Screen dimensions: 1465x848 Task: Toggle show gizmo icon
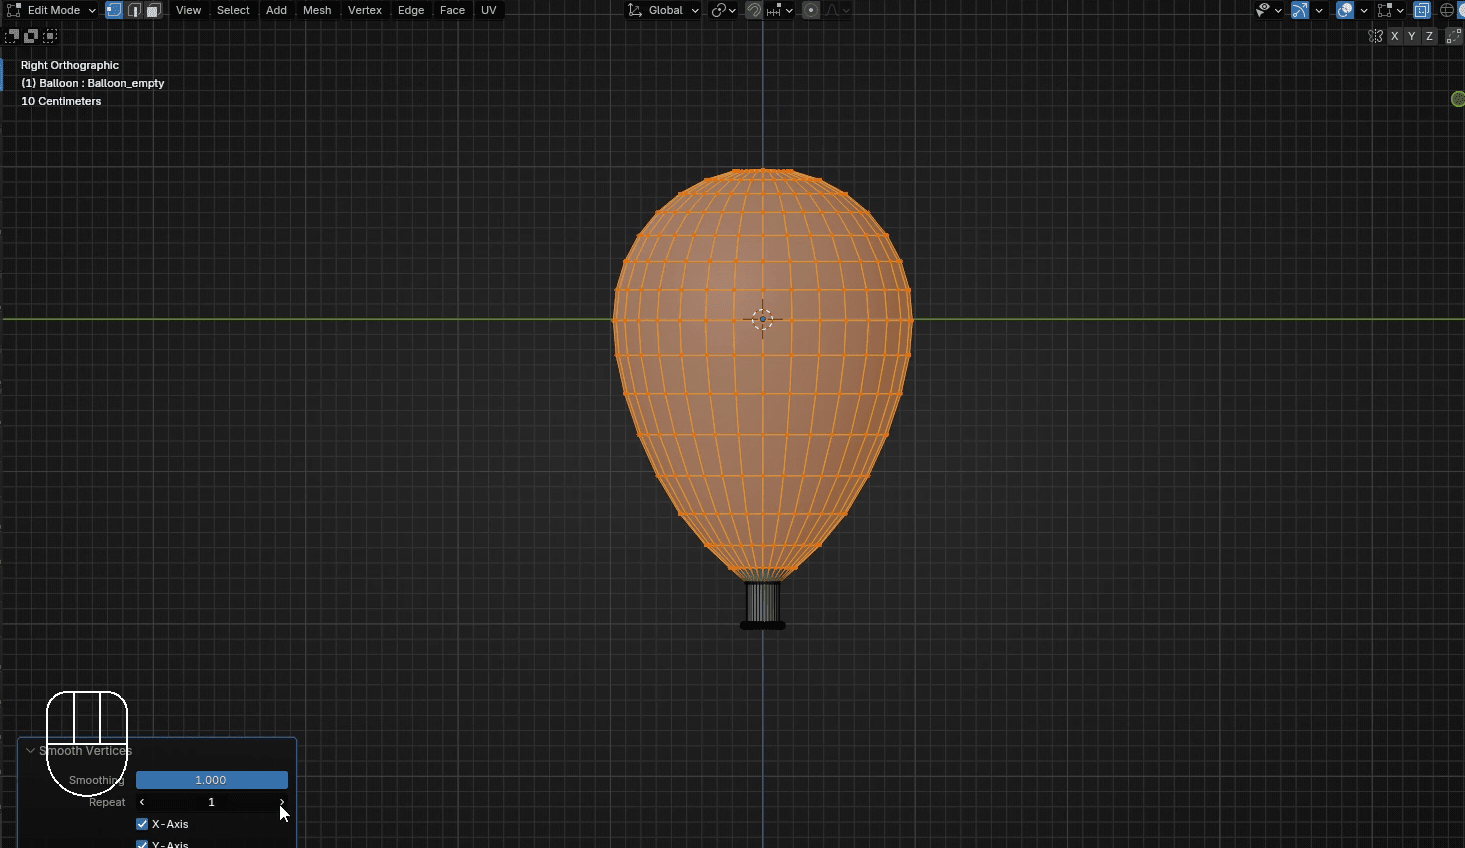1299,10
